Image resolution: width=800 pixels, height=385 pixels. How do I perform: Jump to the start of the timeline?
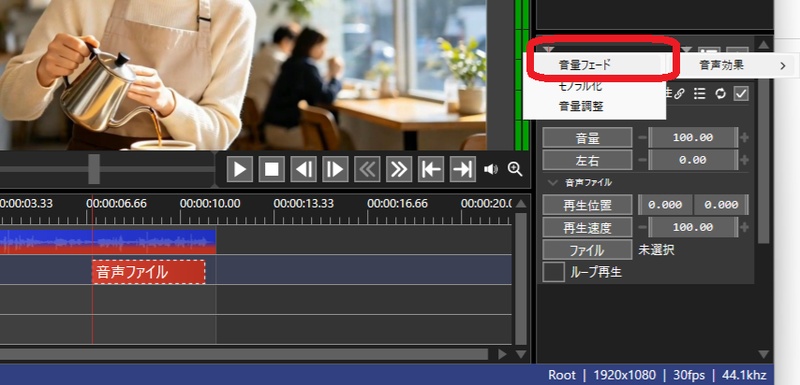(x=431, y=169)
